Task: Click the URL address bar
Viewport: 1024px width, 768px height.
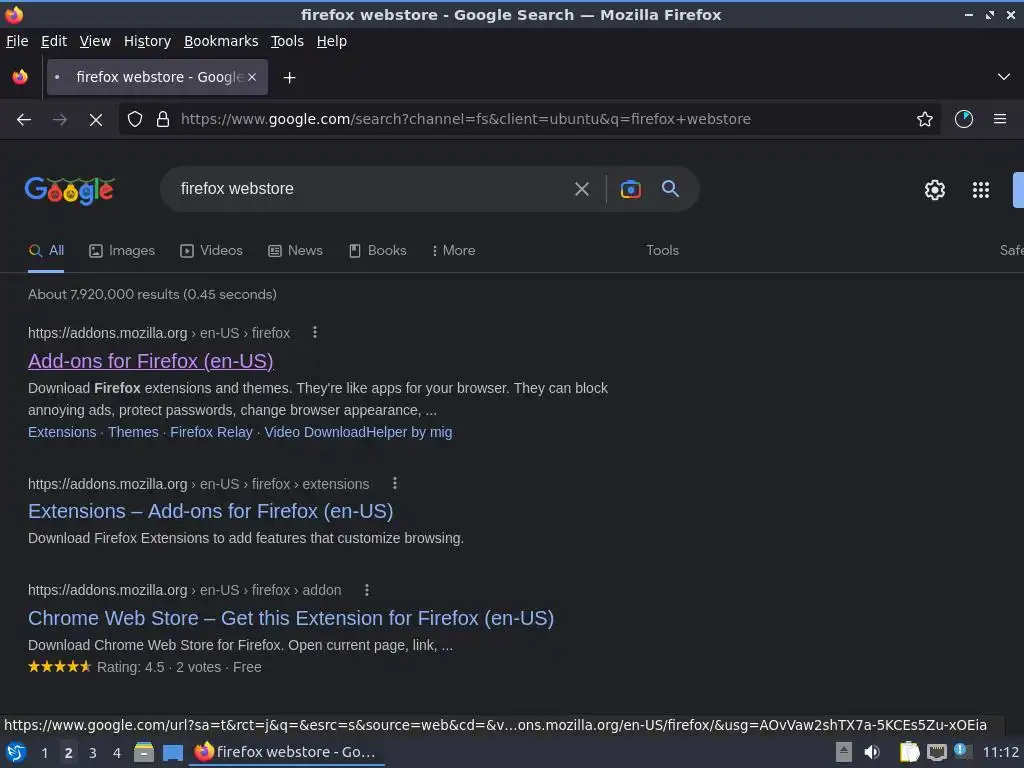Action: coord(530,119)
